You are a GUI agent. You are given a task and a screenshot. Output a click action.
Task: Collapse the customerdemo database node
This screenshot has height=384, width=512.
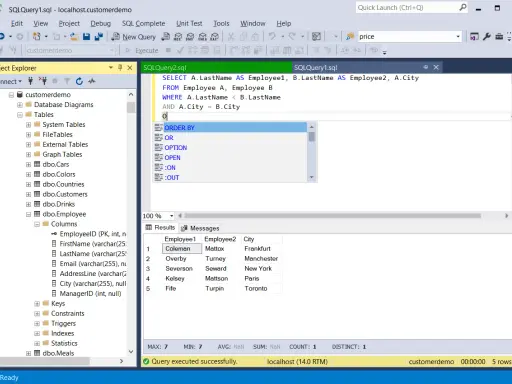pos(11,95)
